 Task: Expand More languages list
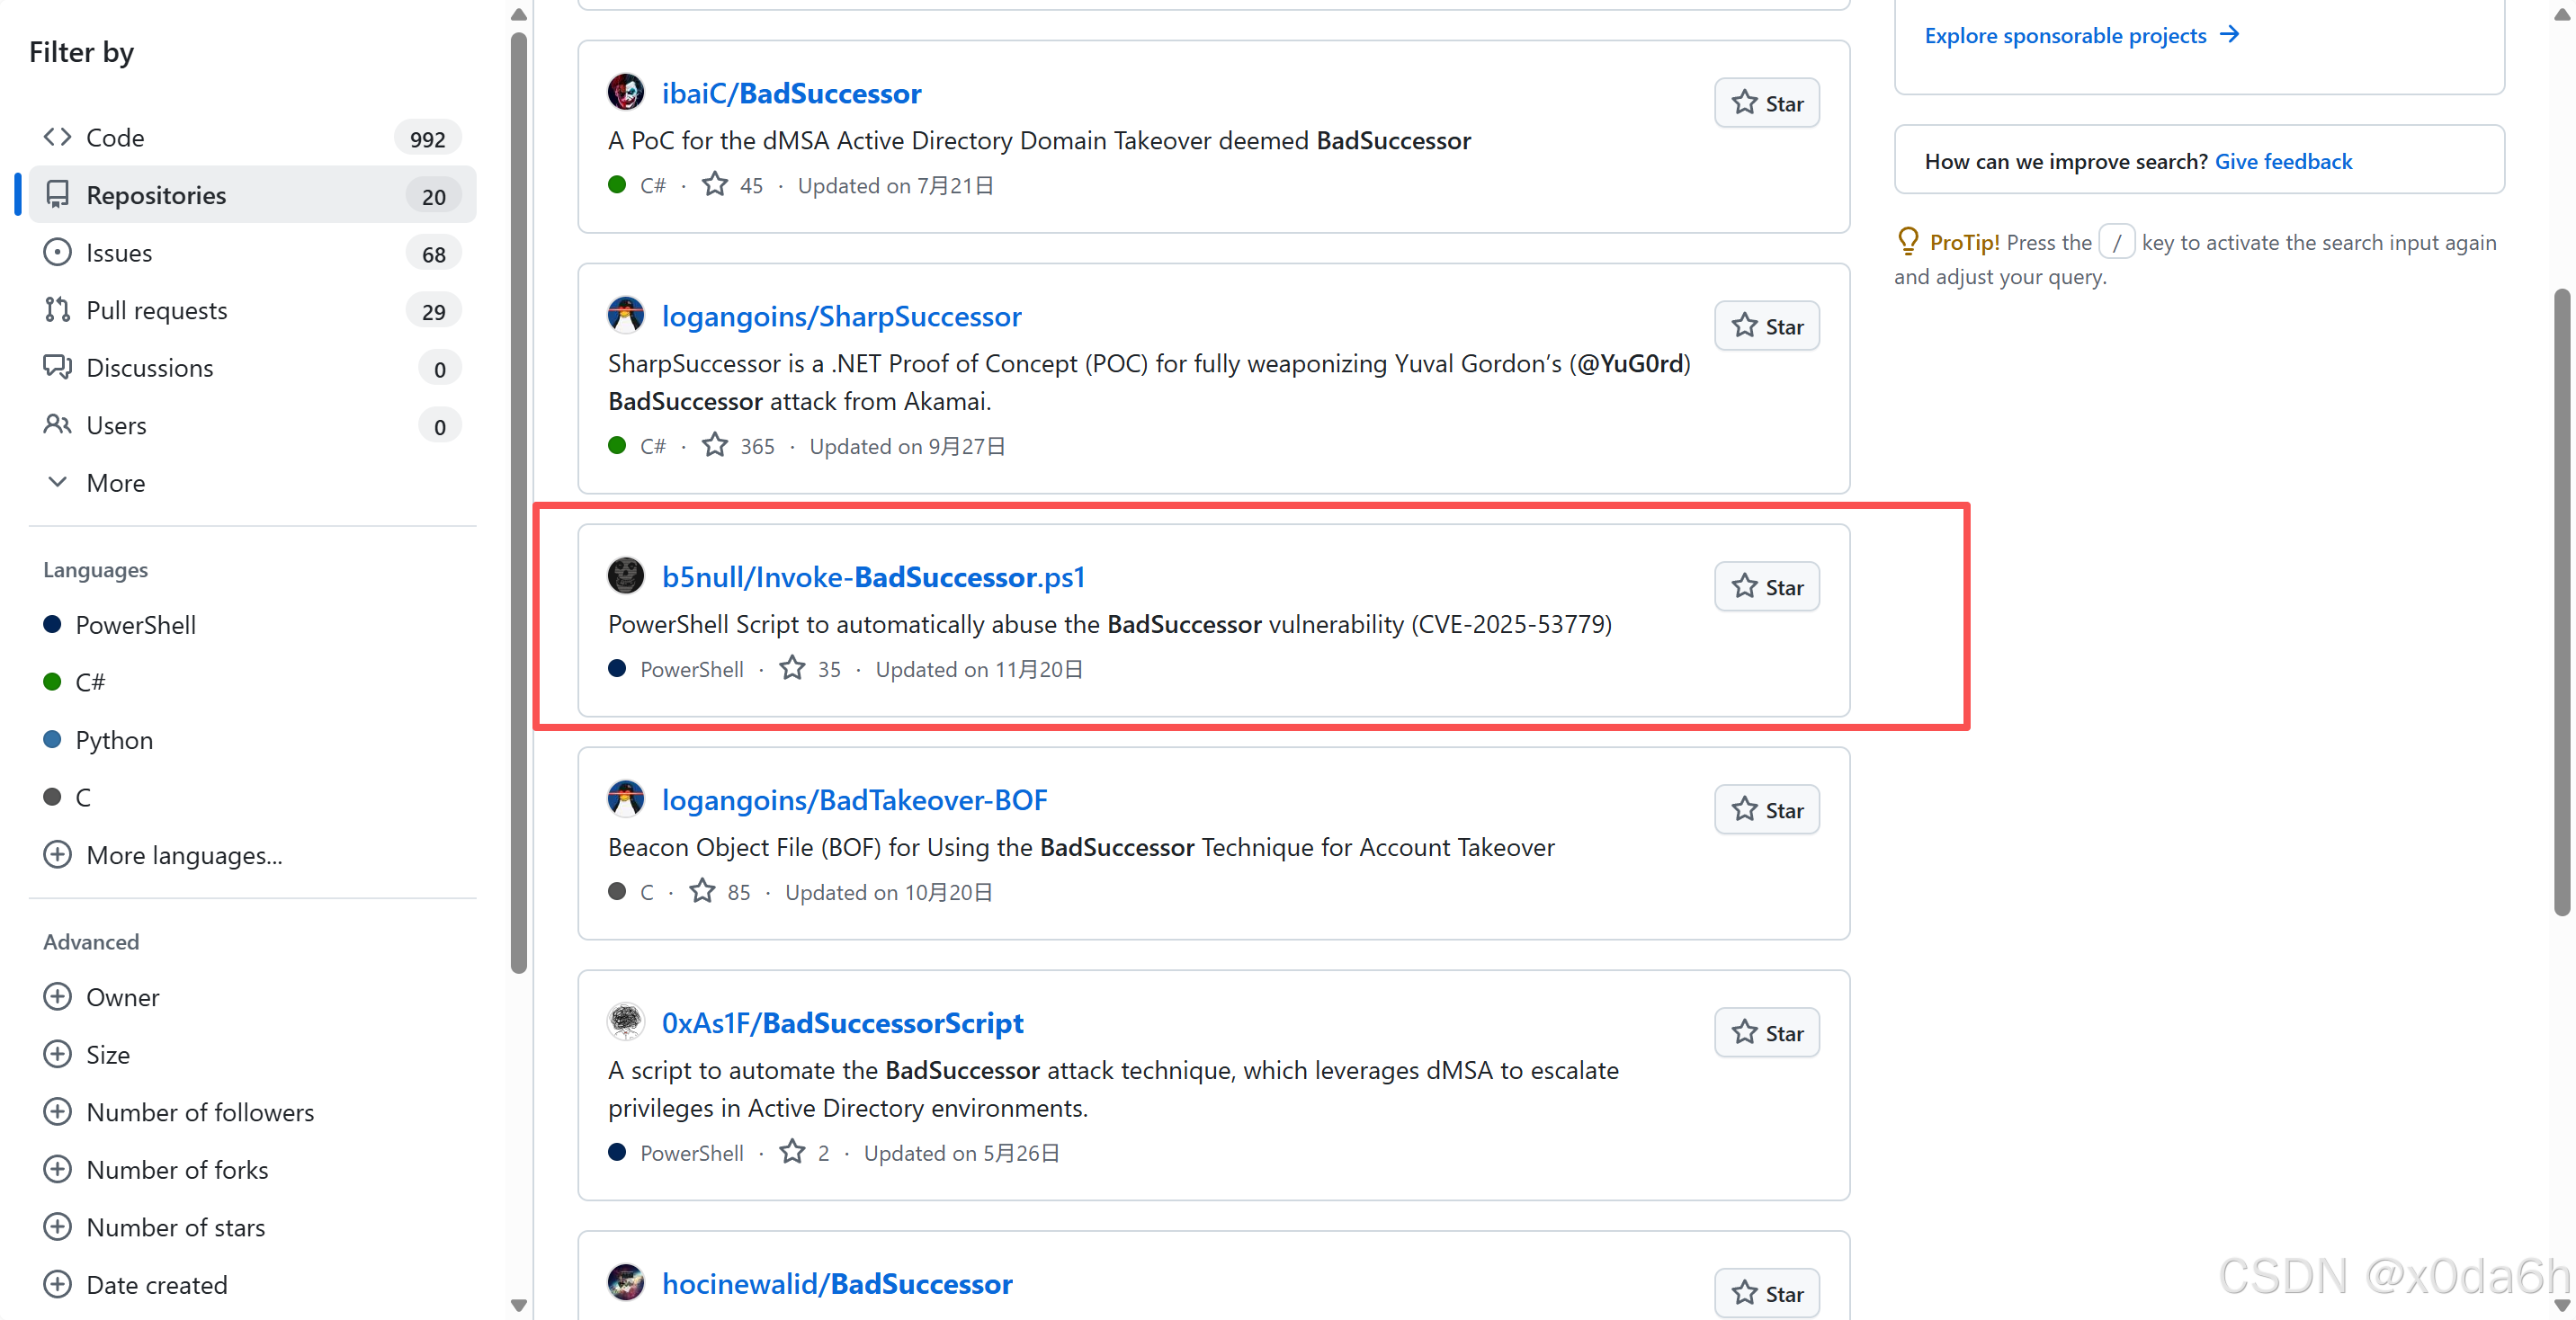coord(184,855)
